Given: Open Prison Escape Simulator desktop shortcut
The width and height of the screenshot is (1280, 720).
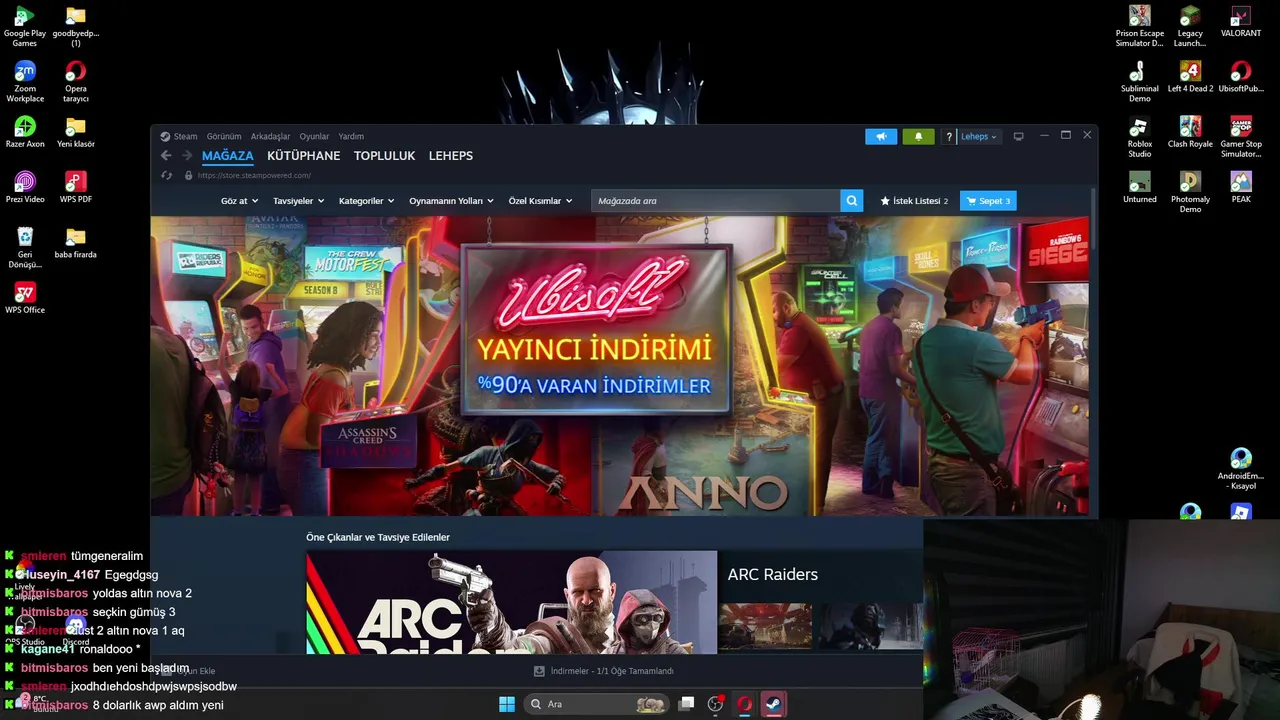Looking at the screenshot, I should (x=1139, y=27).
